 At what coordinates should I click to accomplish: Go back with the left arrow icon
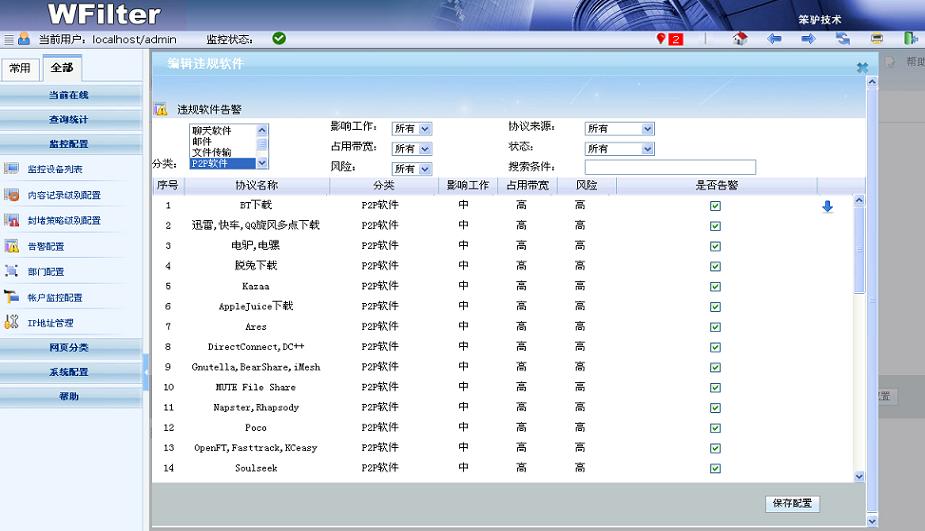[774, 39]
